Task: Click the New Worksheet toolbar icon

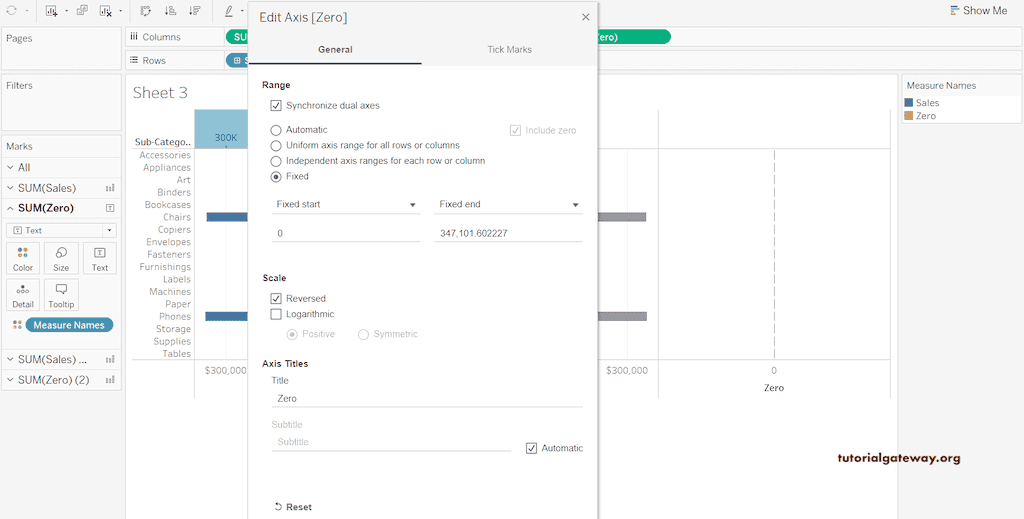Action: point(51,11)
